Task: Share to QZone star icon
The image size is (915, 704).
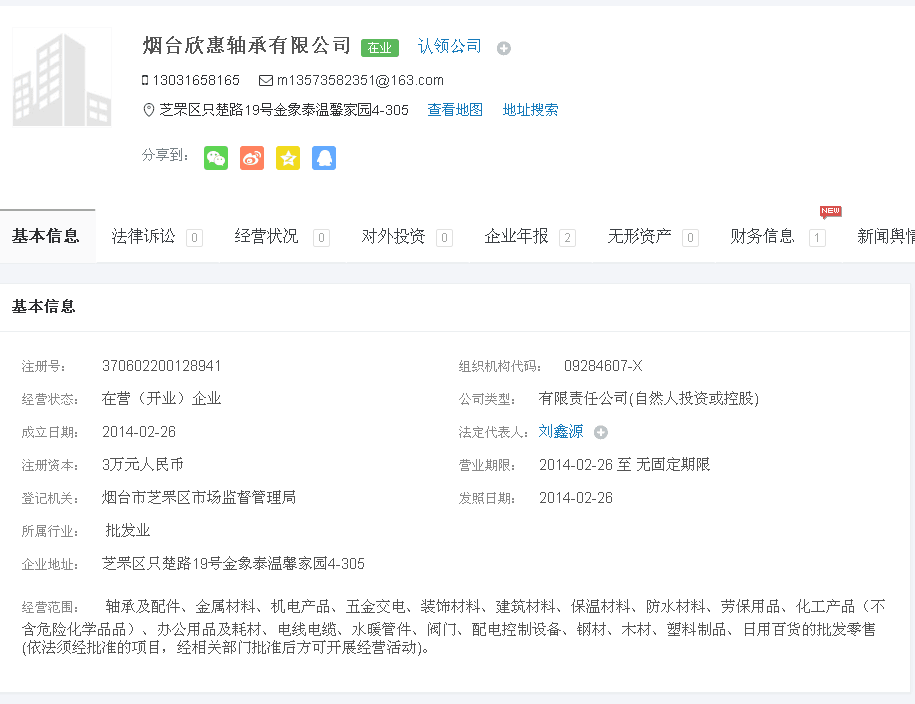Action: pos(288,158)
